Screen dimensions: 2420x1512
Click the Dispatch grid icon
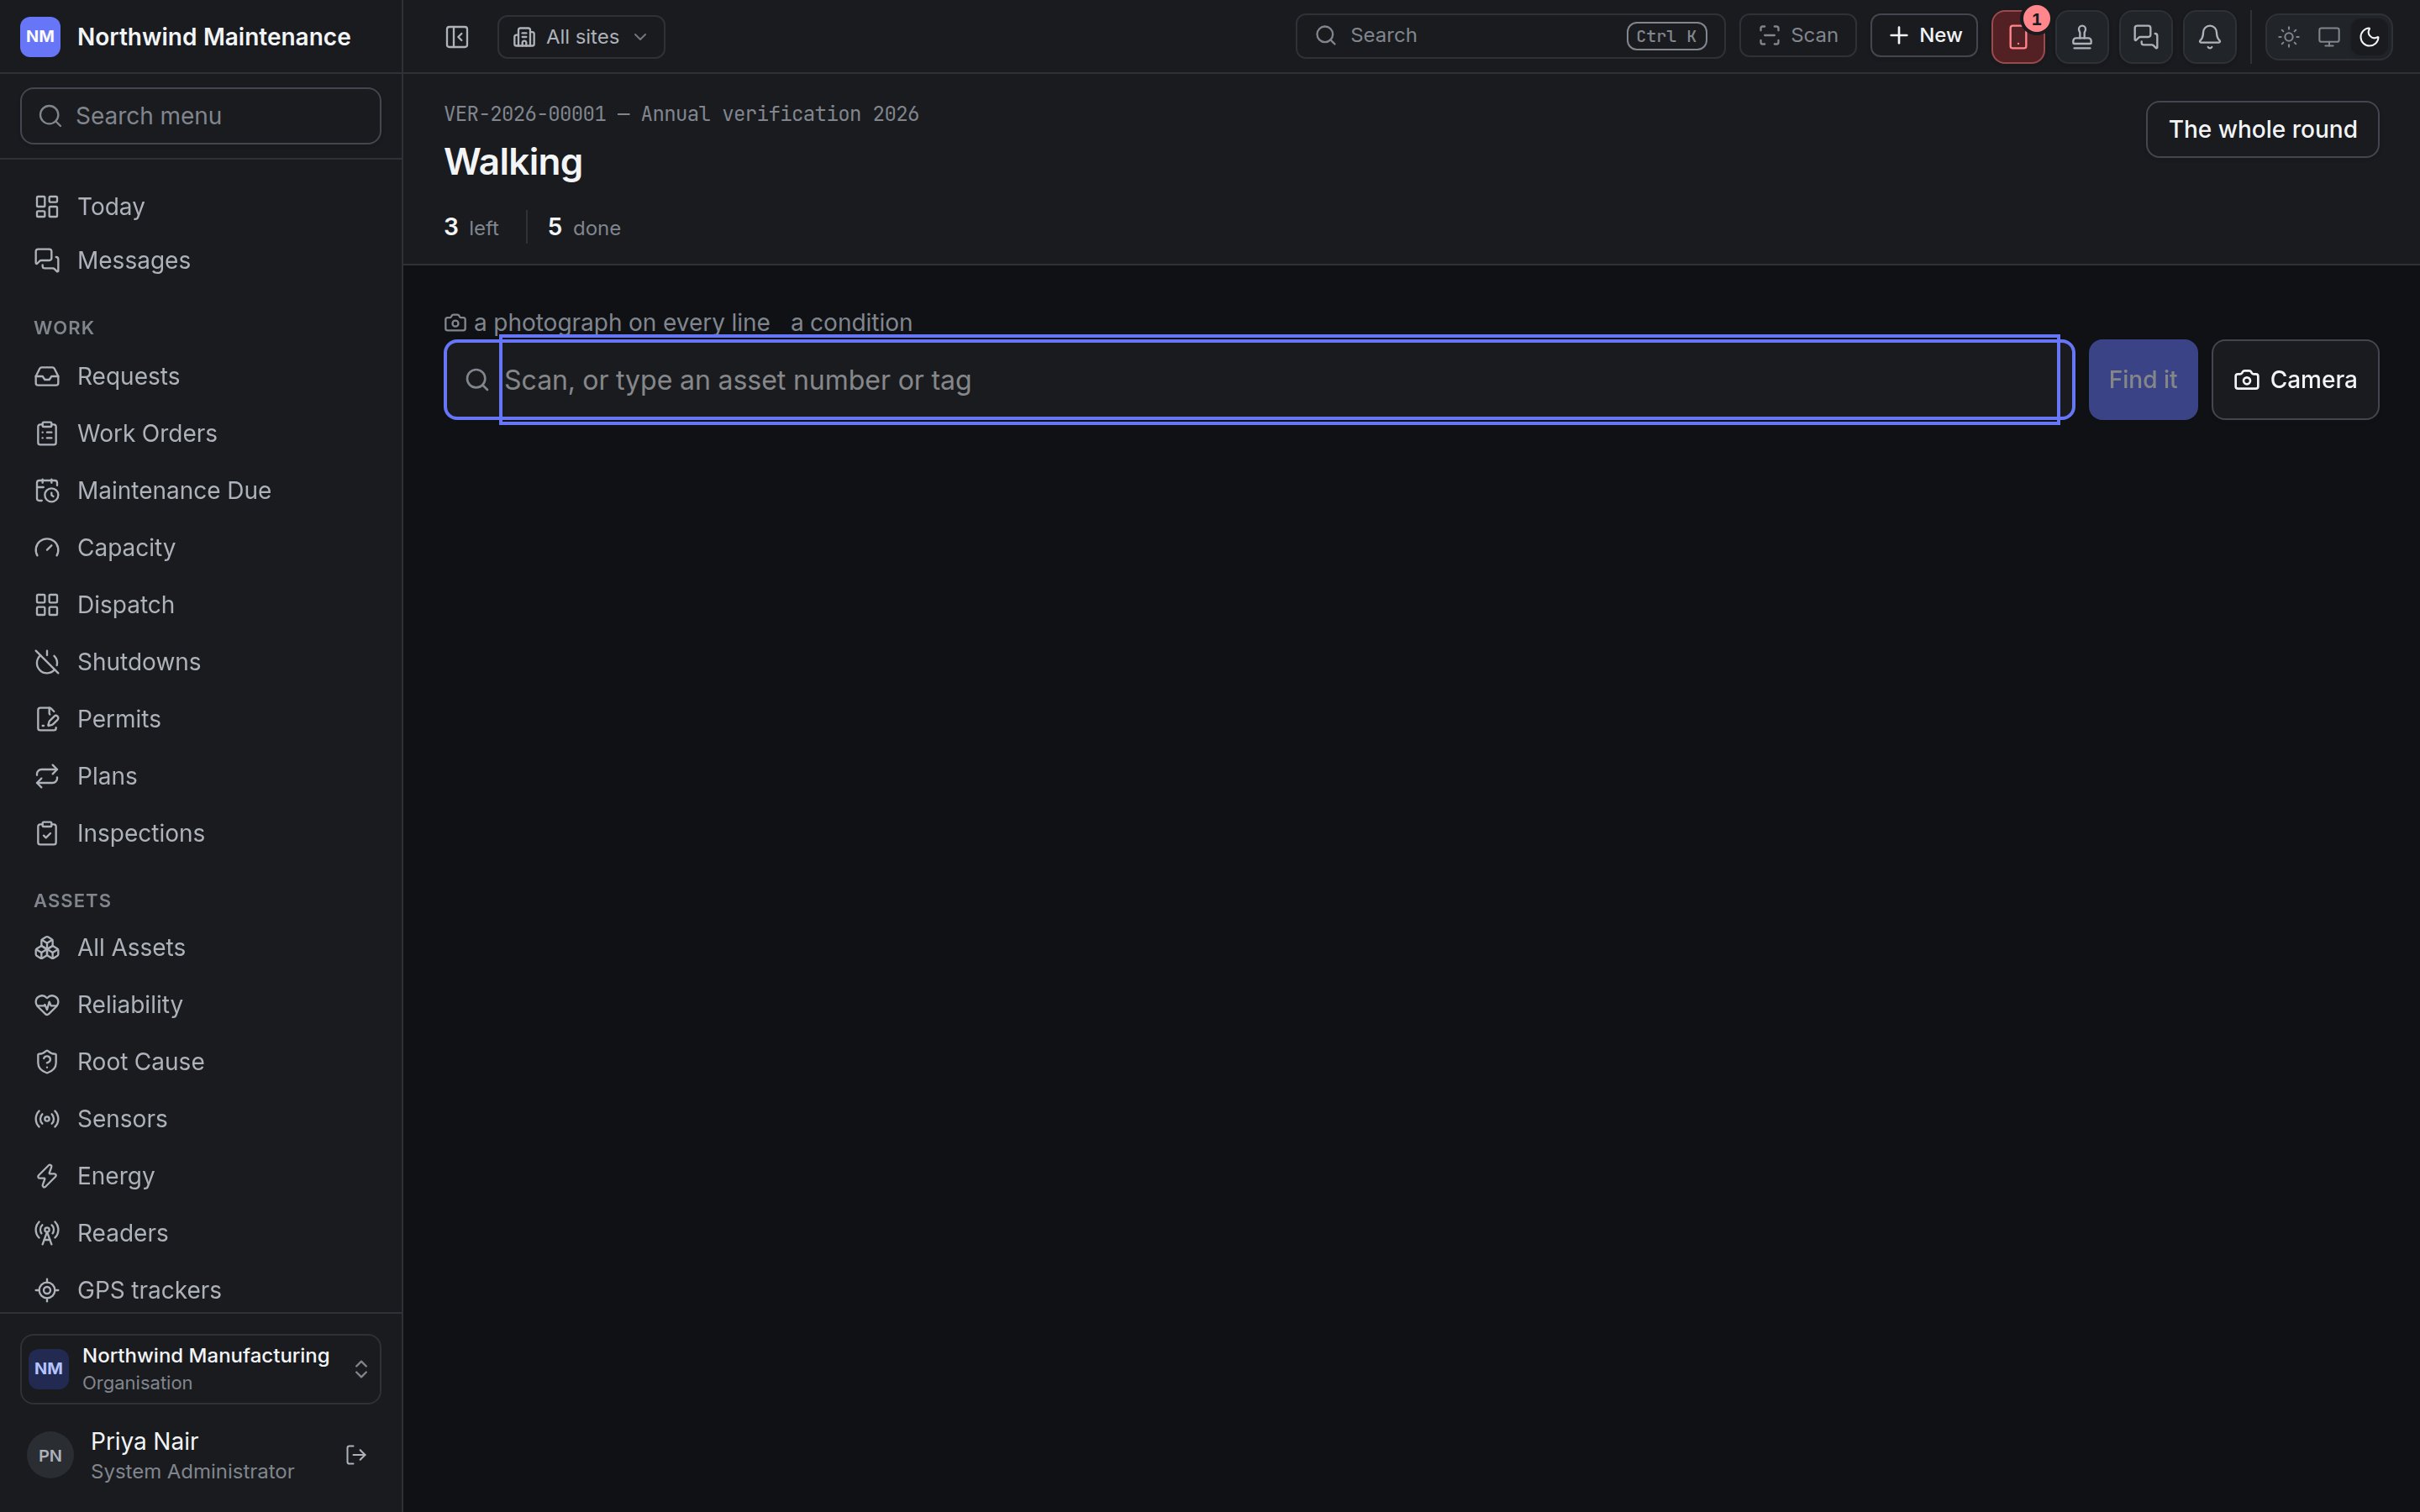coord(47,605)
